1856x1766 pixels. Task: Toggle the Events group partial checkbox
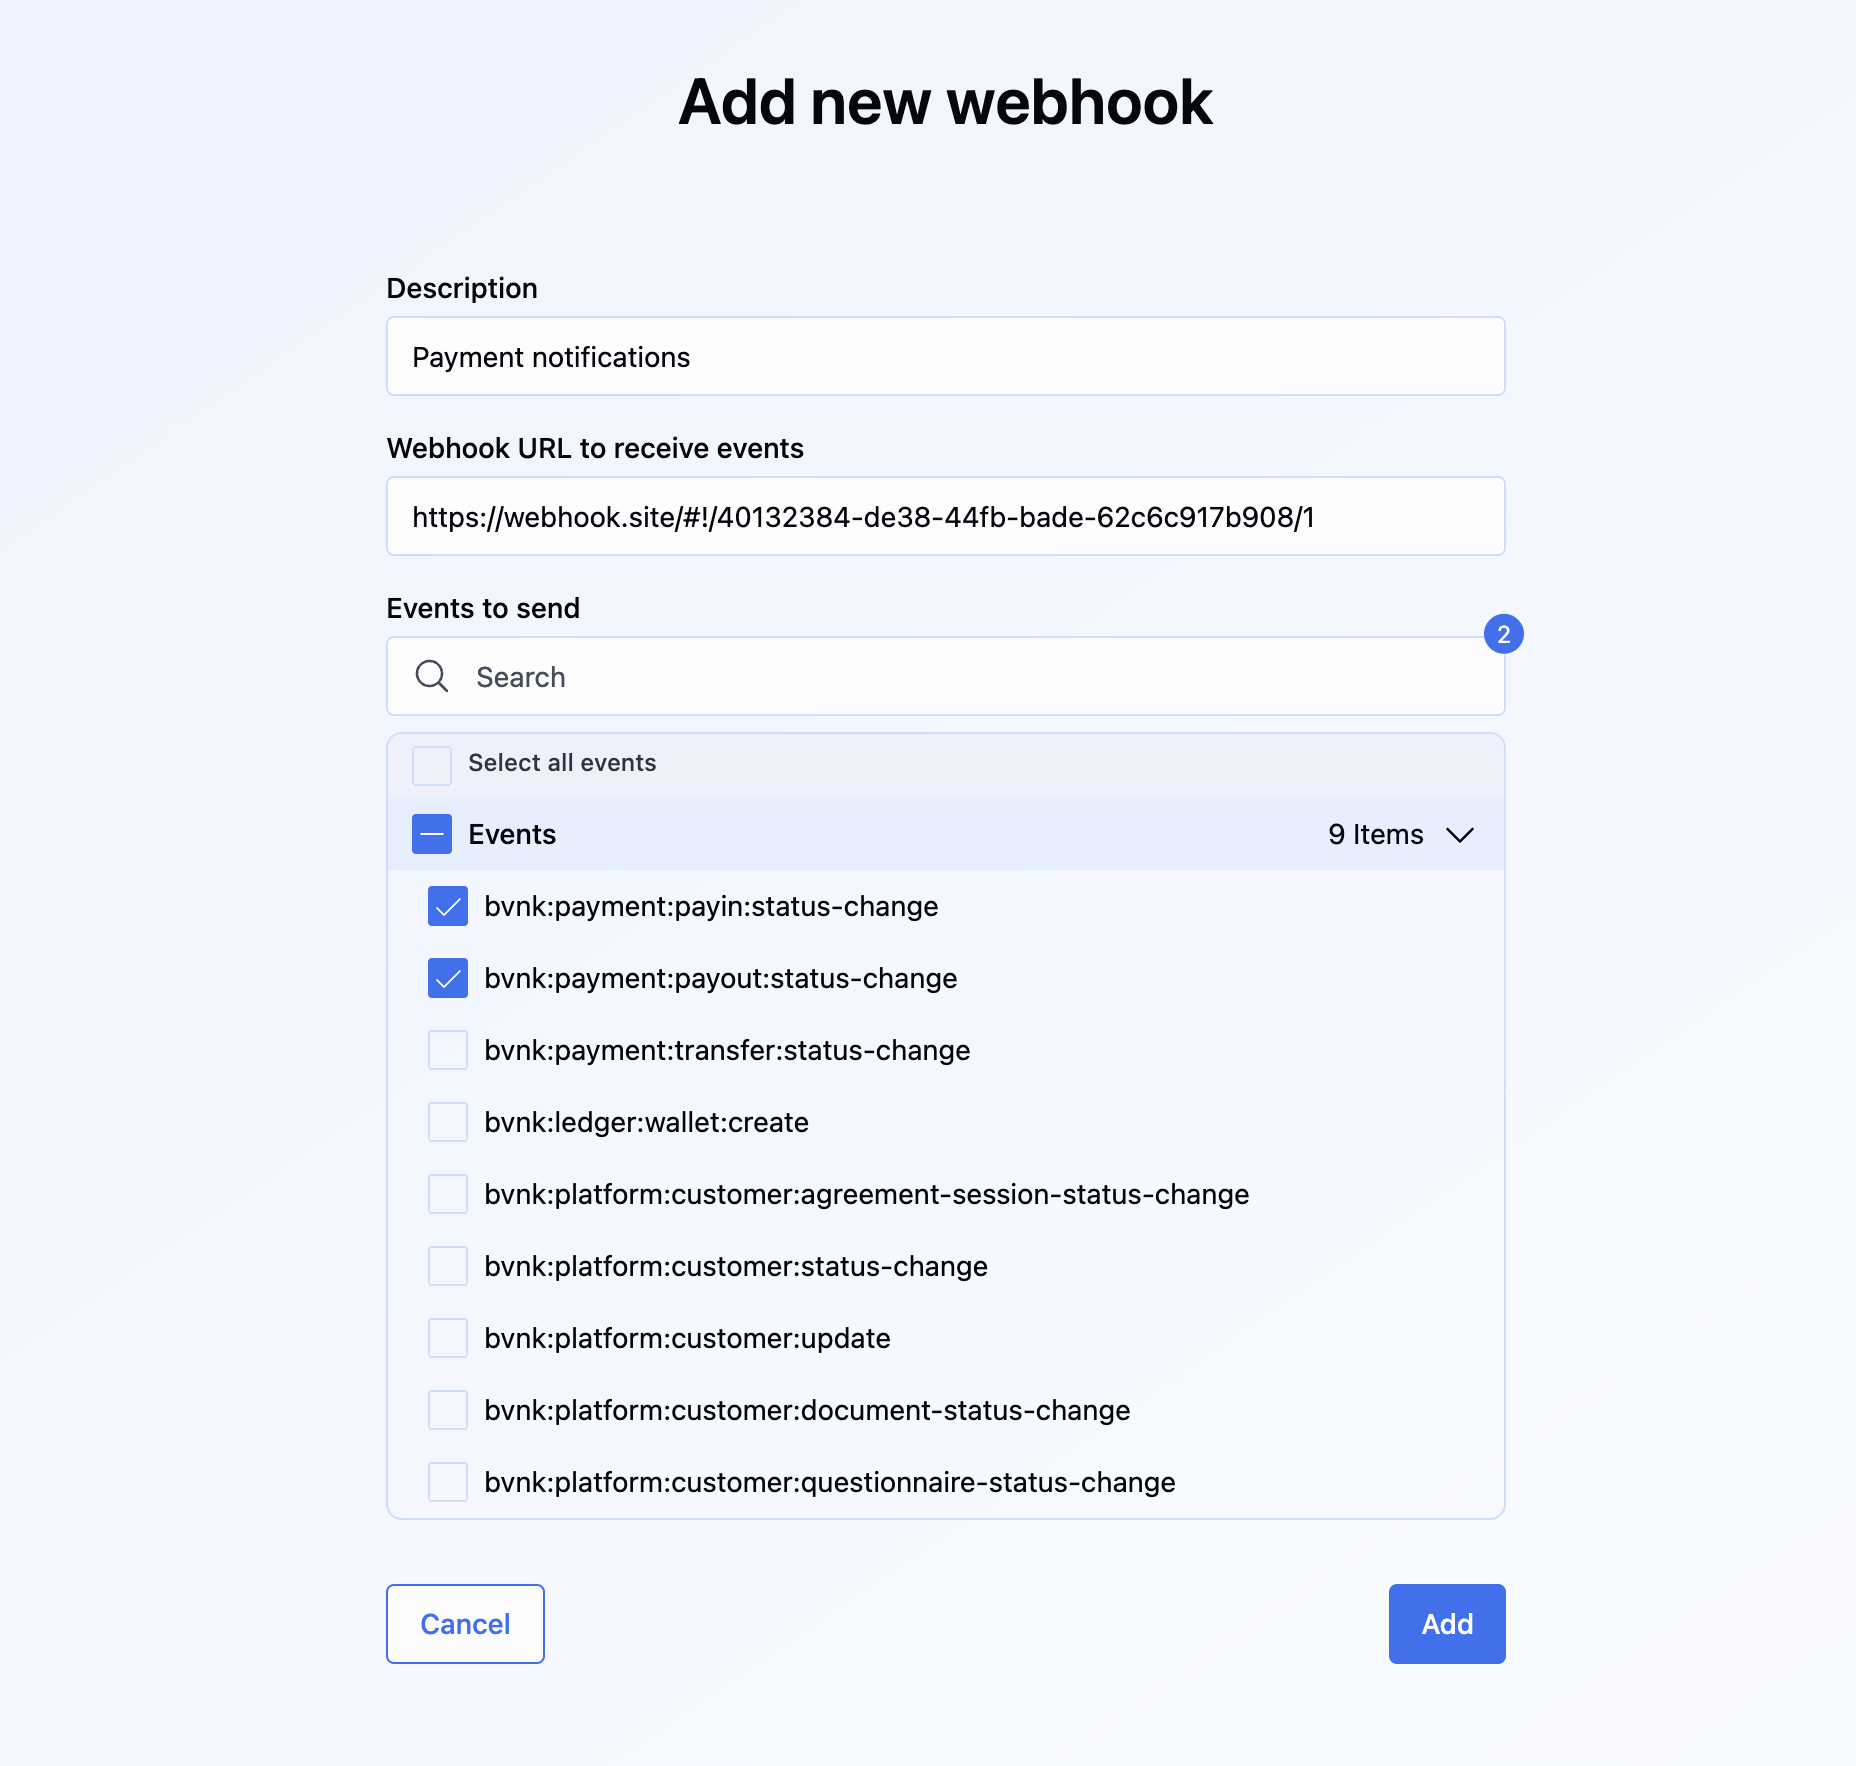[432, 835]
